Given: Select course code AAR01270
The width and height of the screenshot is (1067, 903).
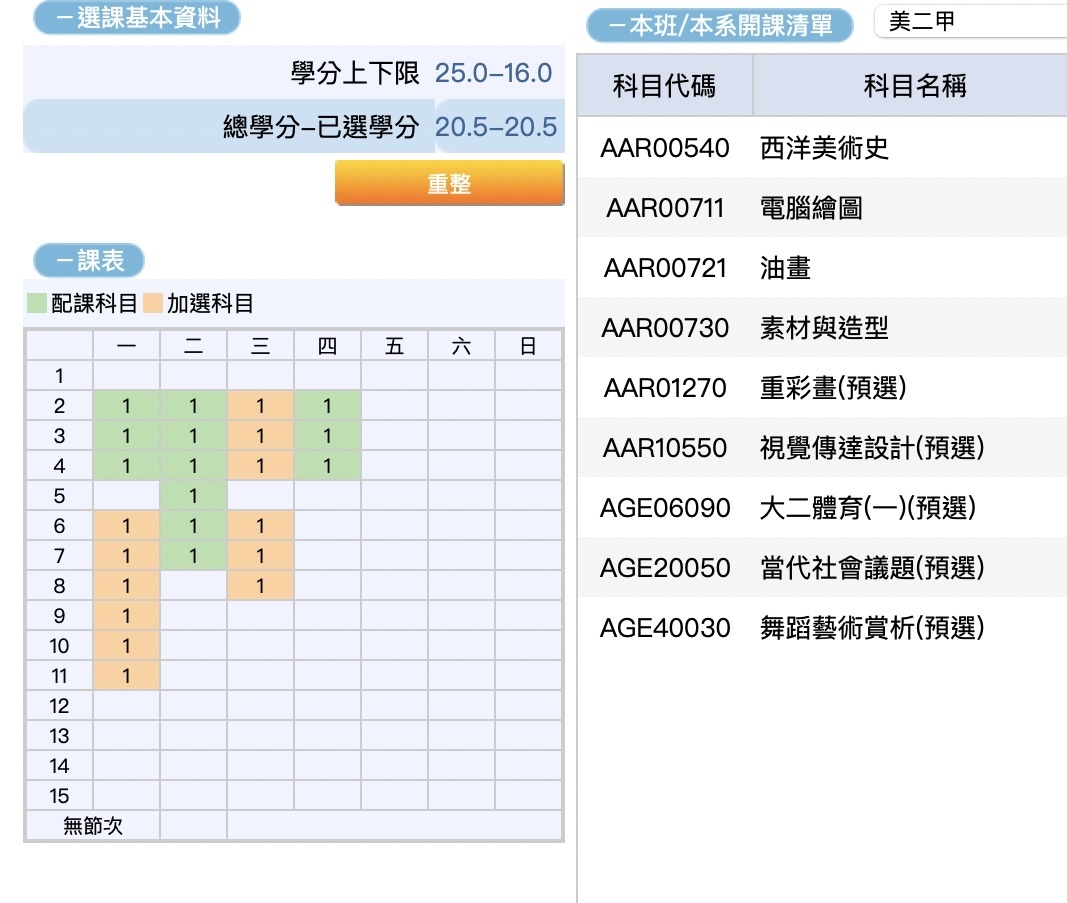Looking at the screenshot, I should (x=665, y=387).
